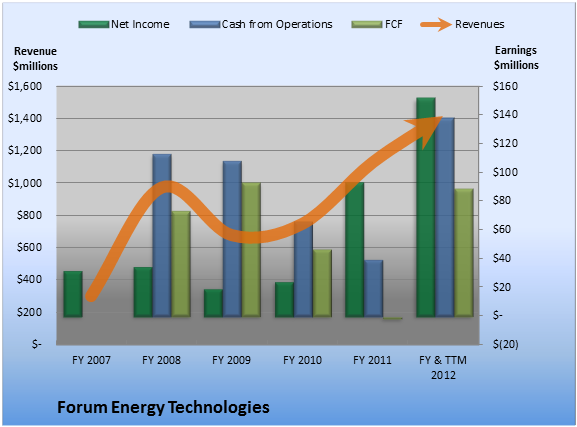Select the 'Cash from Operations' legend label
577x427 pixels.
(277, 24)
